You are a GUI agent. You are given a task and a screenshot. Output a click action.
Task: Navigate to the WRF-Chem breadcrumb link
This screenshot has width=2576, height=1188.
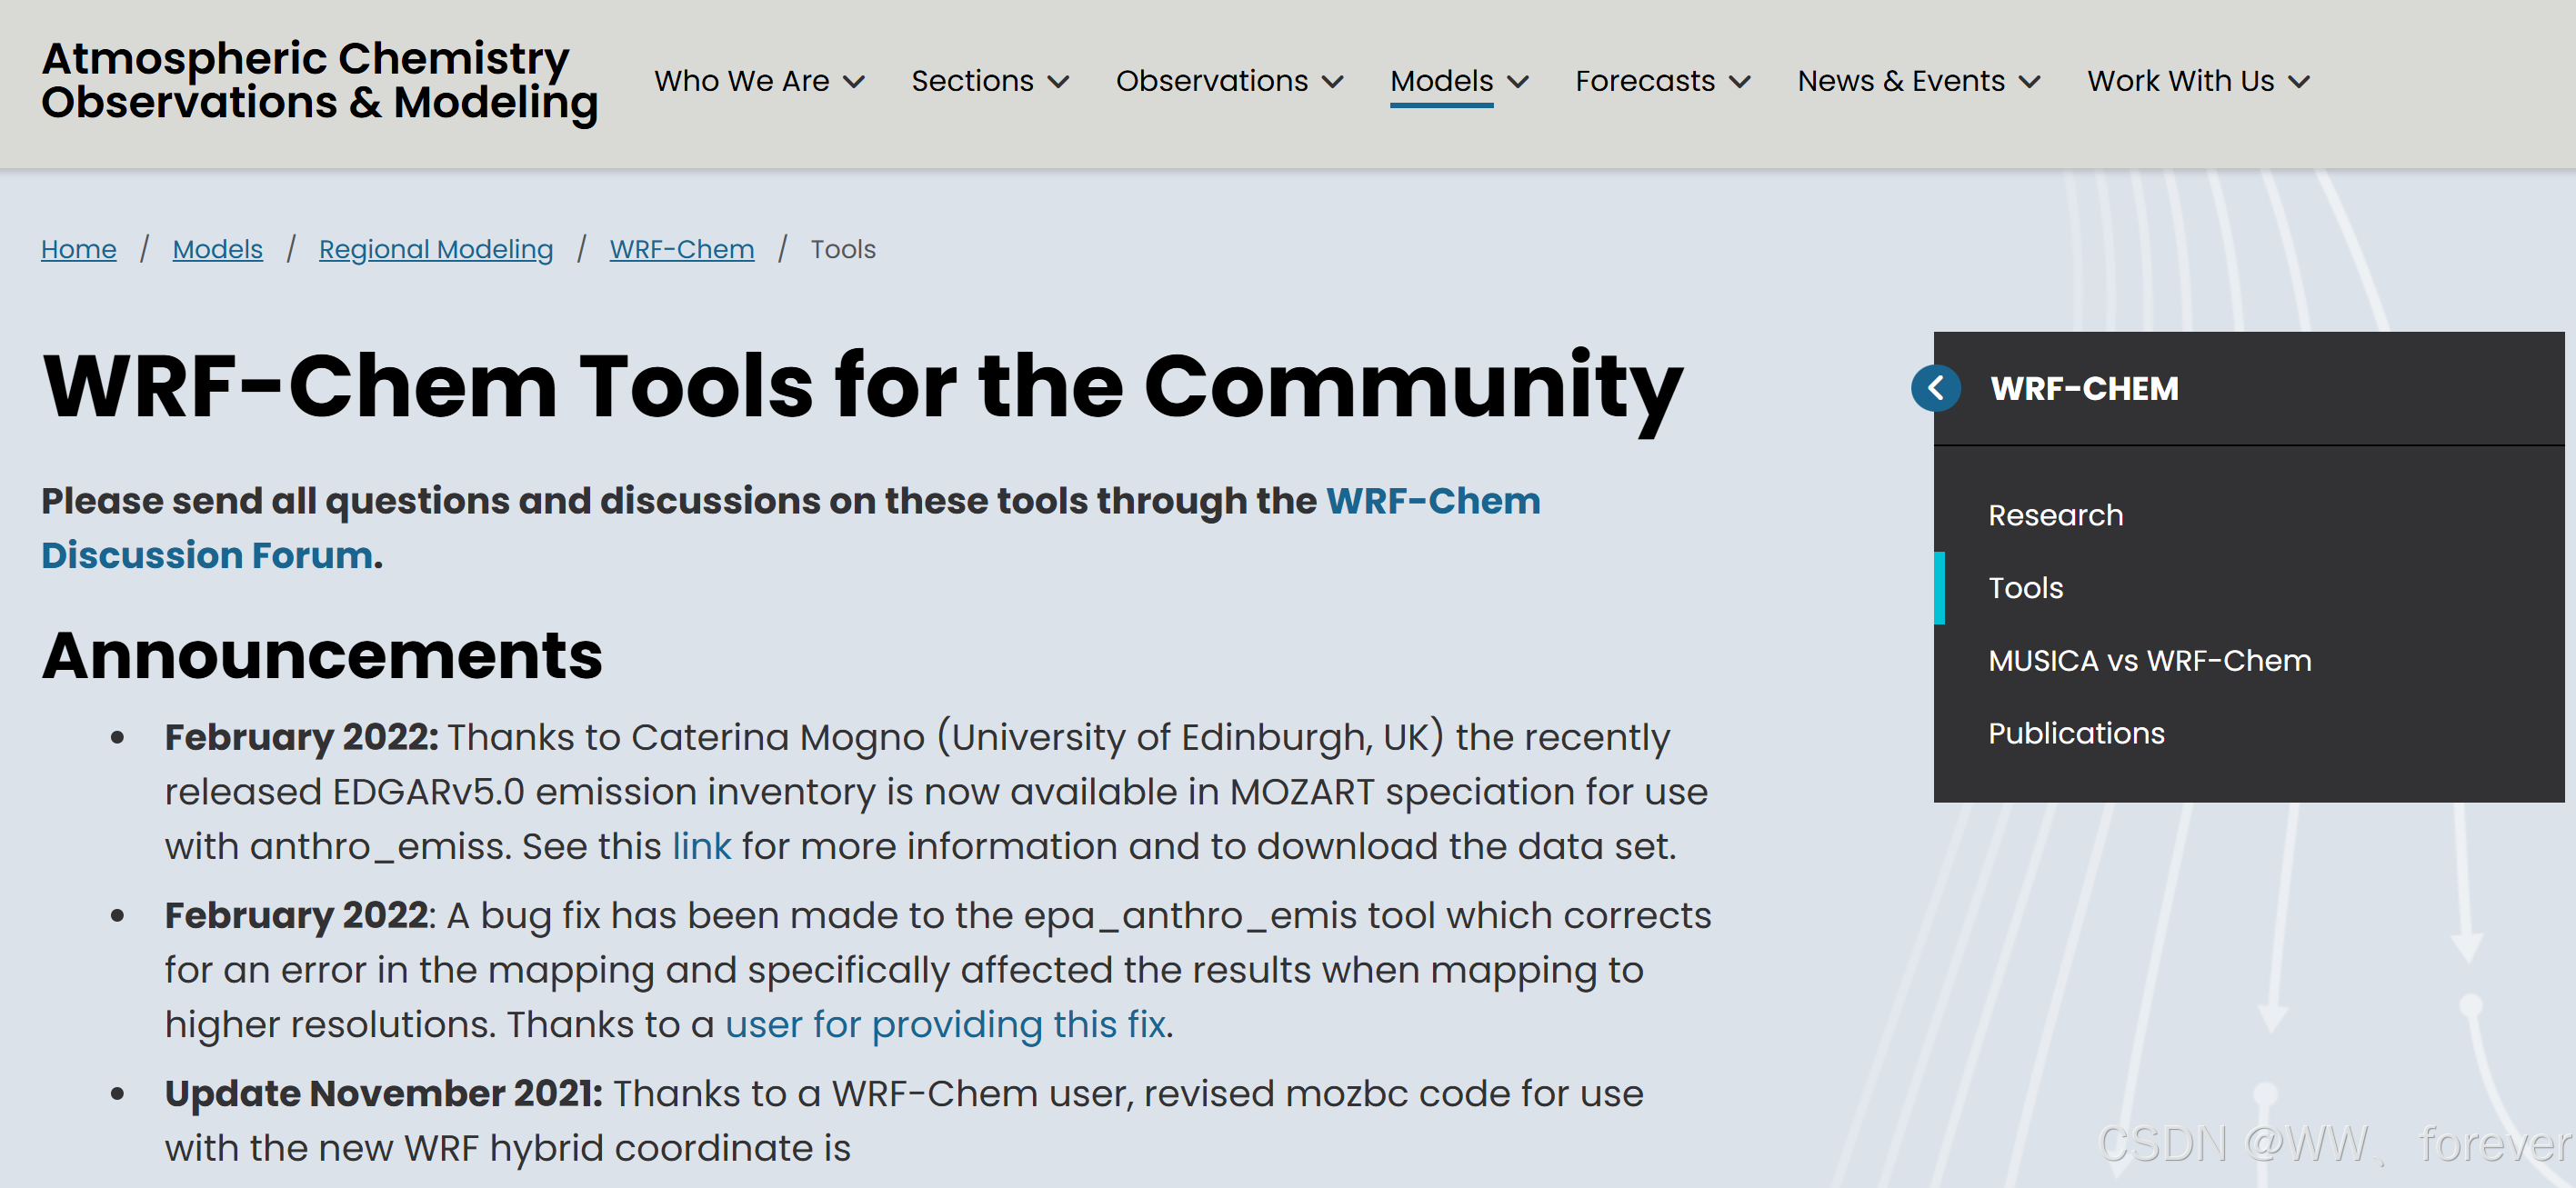pos(681,249)
